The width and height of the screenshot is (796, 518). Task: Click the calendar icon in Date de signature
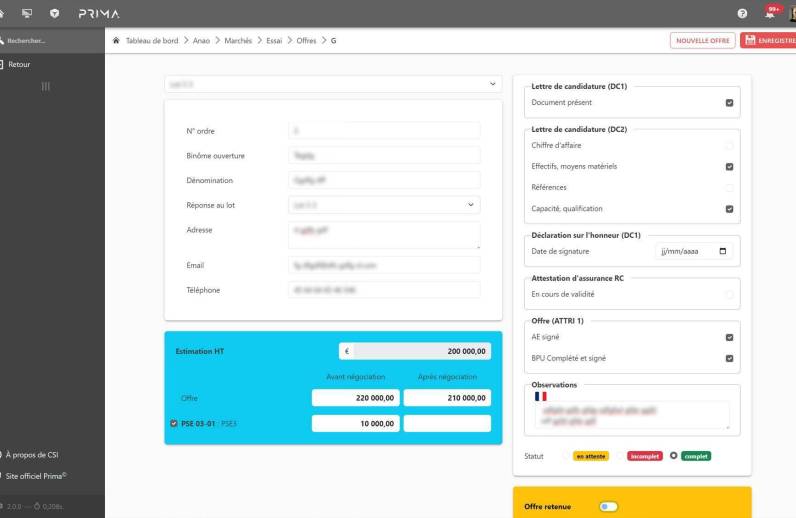[x=724, y=250]
